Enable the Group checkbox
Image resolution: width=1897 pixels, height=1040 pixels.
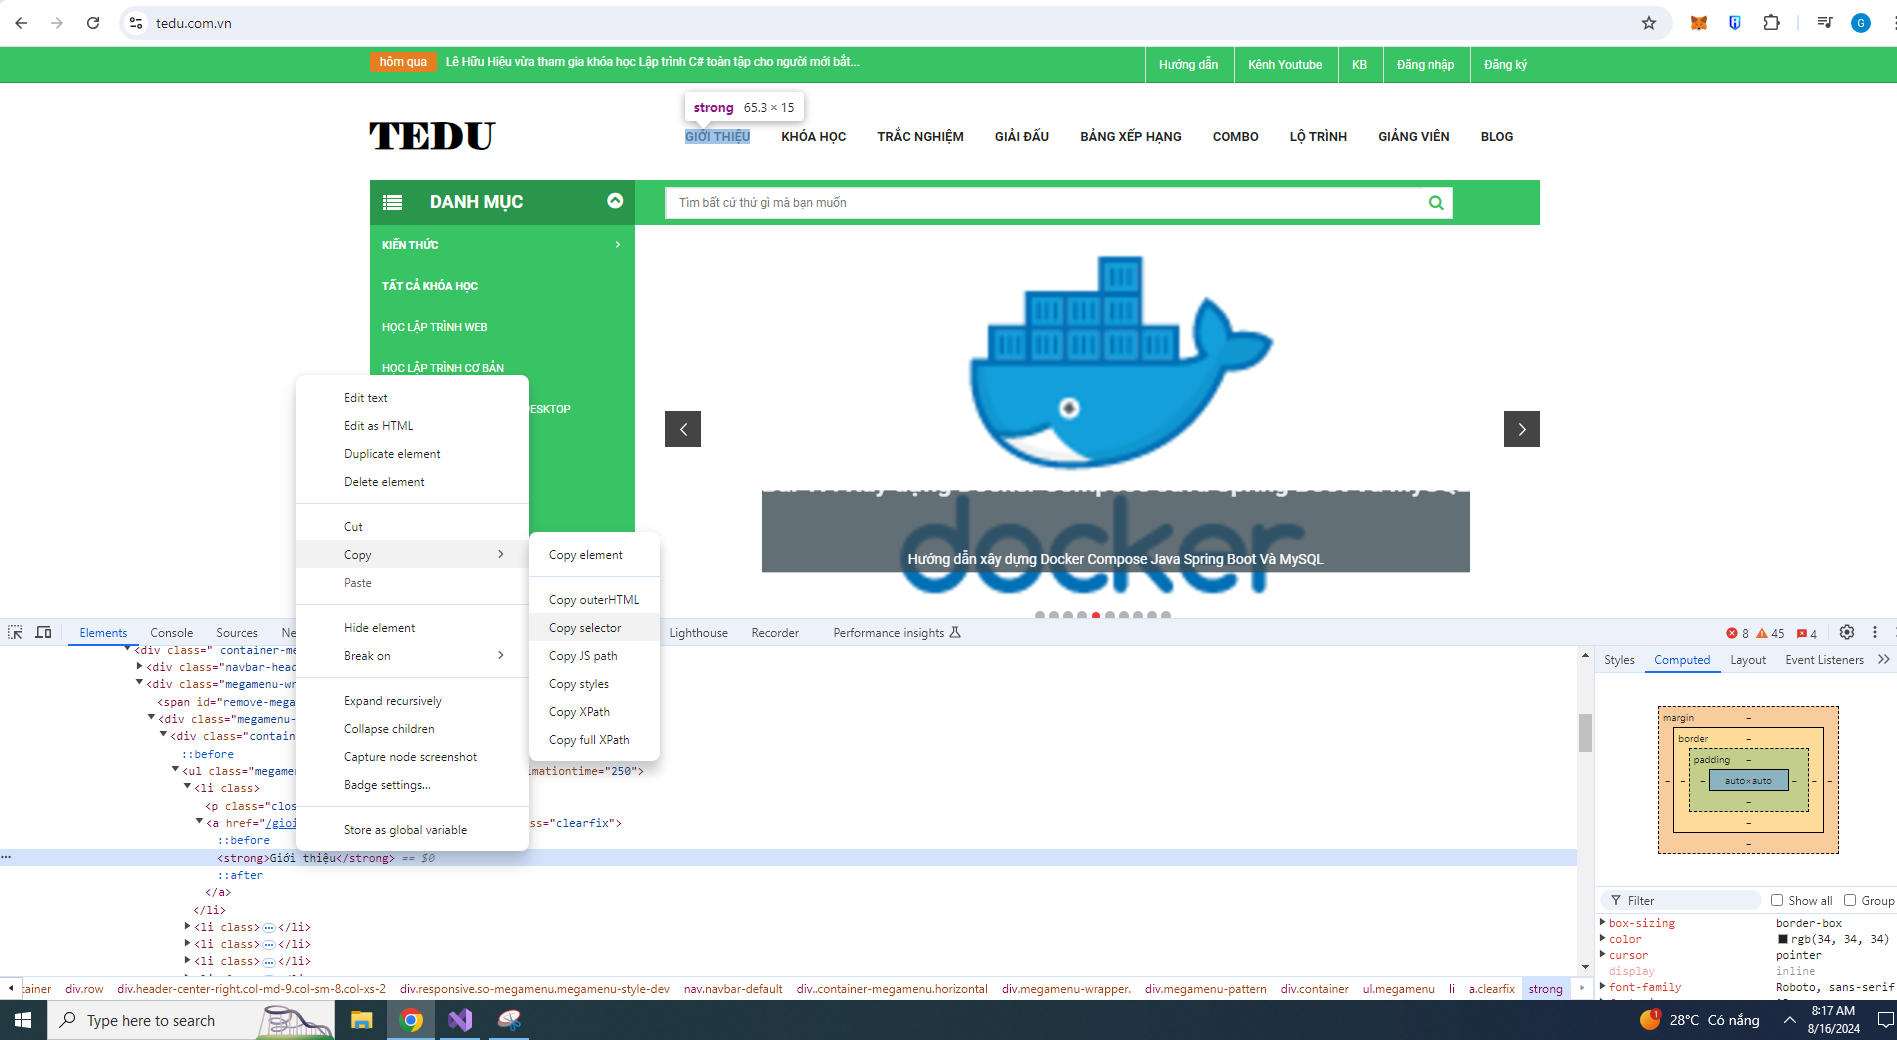1850,900
